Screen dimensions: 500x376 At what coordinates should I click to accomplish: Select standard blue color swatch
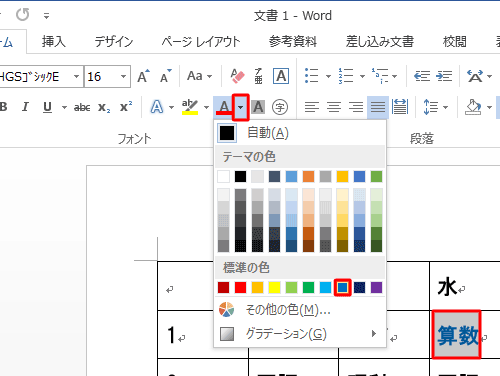click(x=342, y=287)
